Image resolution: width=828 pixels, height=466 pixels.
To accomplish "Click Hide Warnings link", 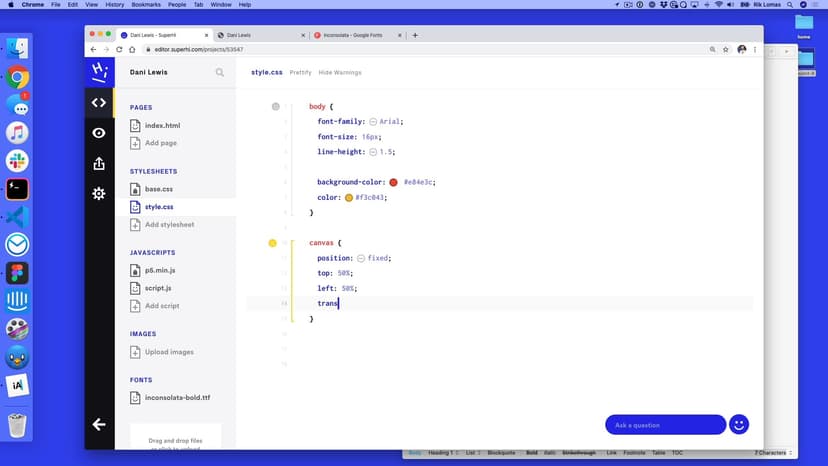I will pyautogui.click(x=340, y=73).
